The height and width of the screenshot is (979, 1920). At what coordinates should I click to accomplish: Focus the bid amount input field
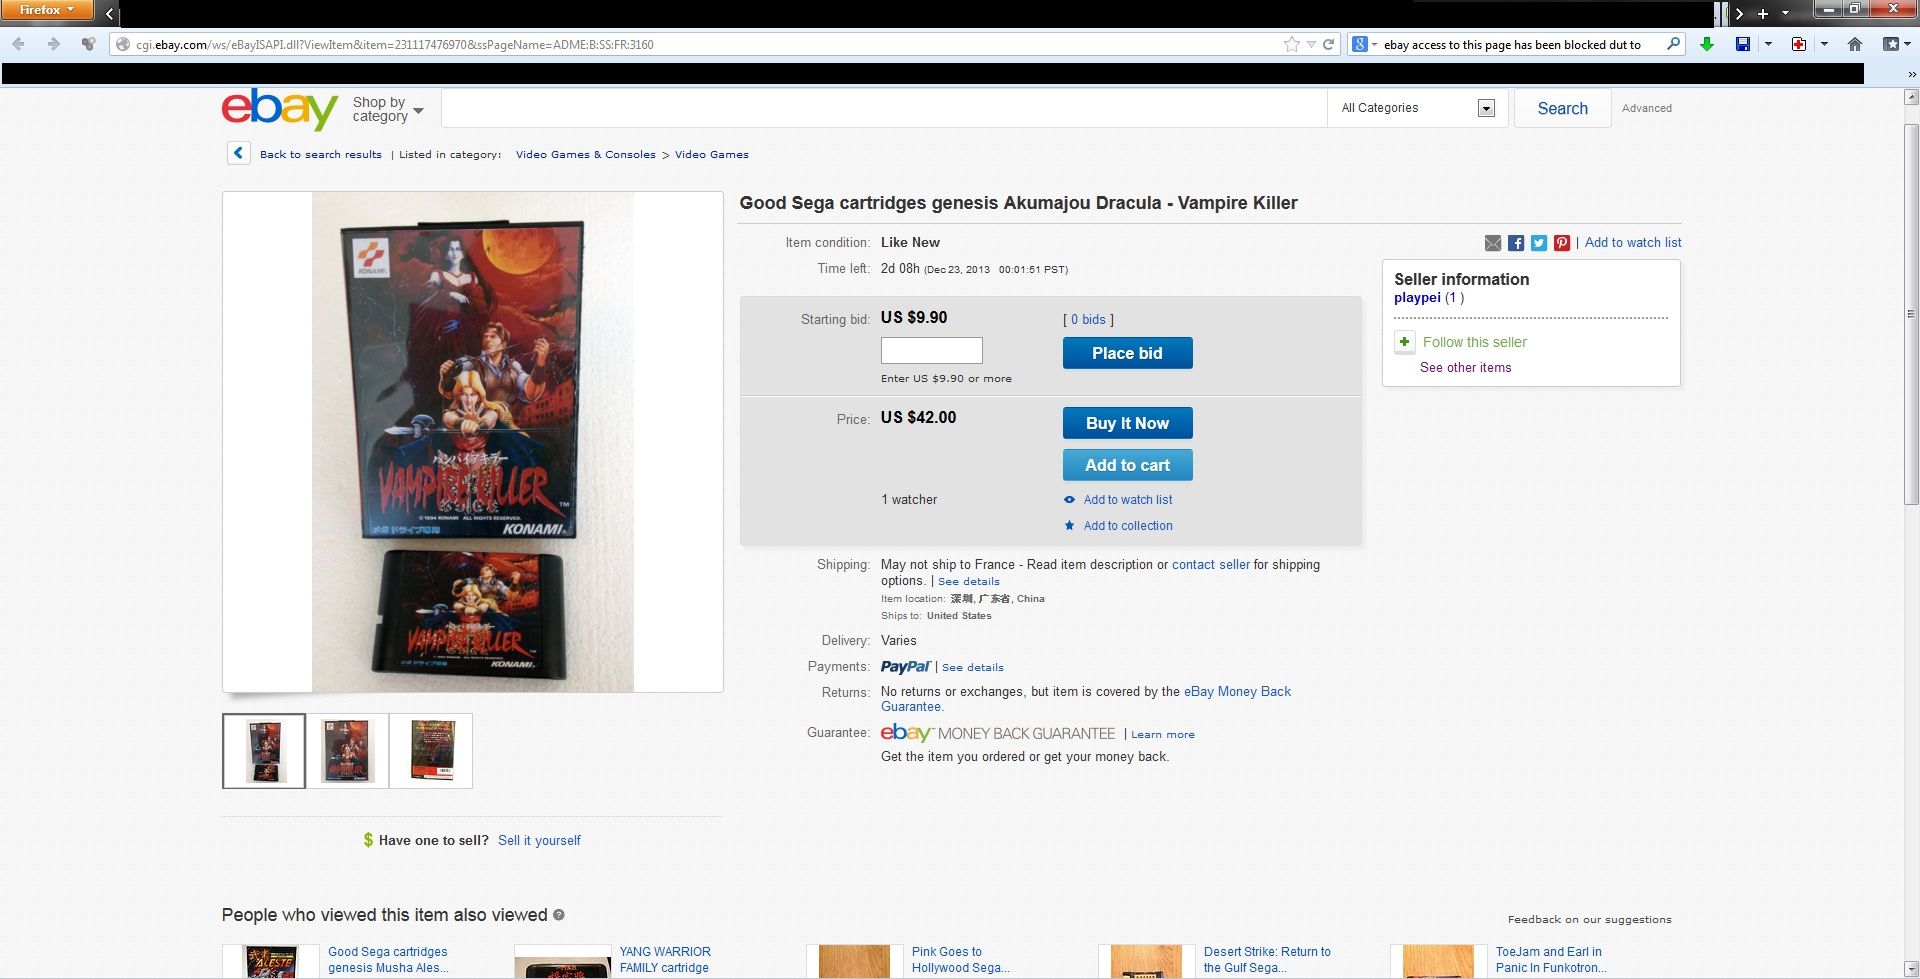click(x=932, y=350)
